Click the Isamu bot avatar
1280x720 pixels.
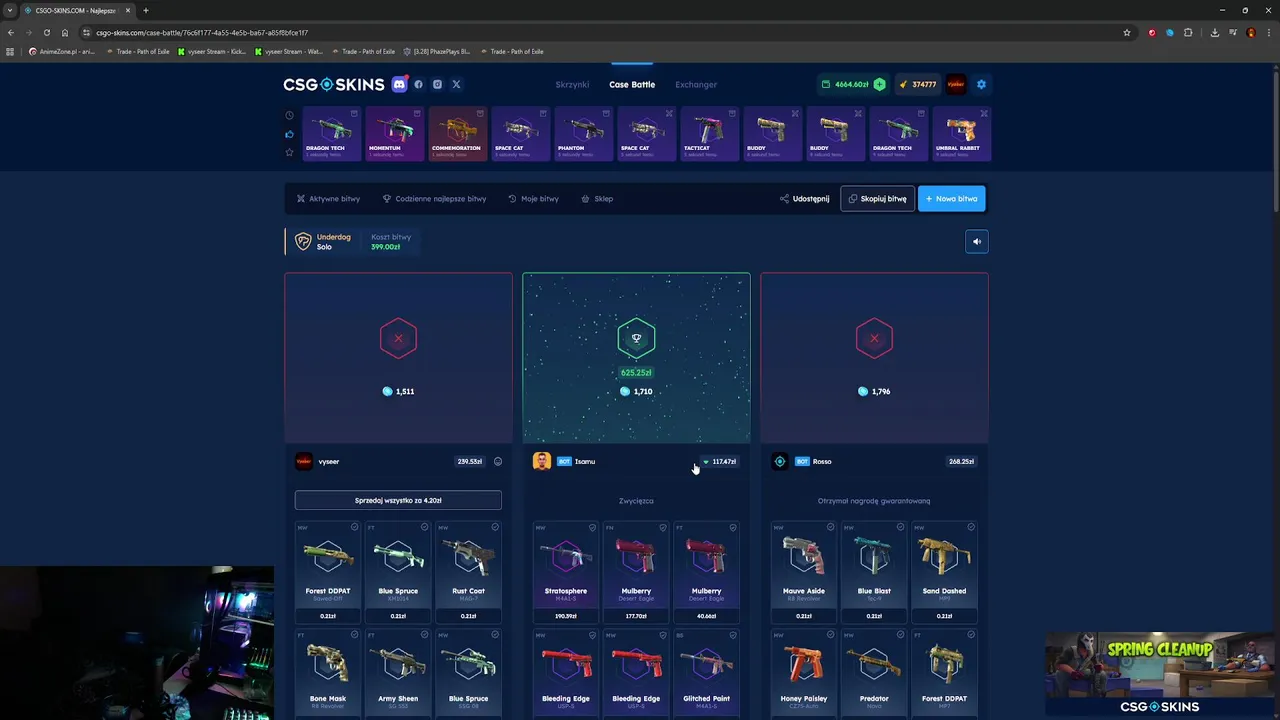541,461
